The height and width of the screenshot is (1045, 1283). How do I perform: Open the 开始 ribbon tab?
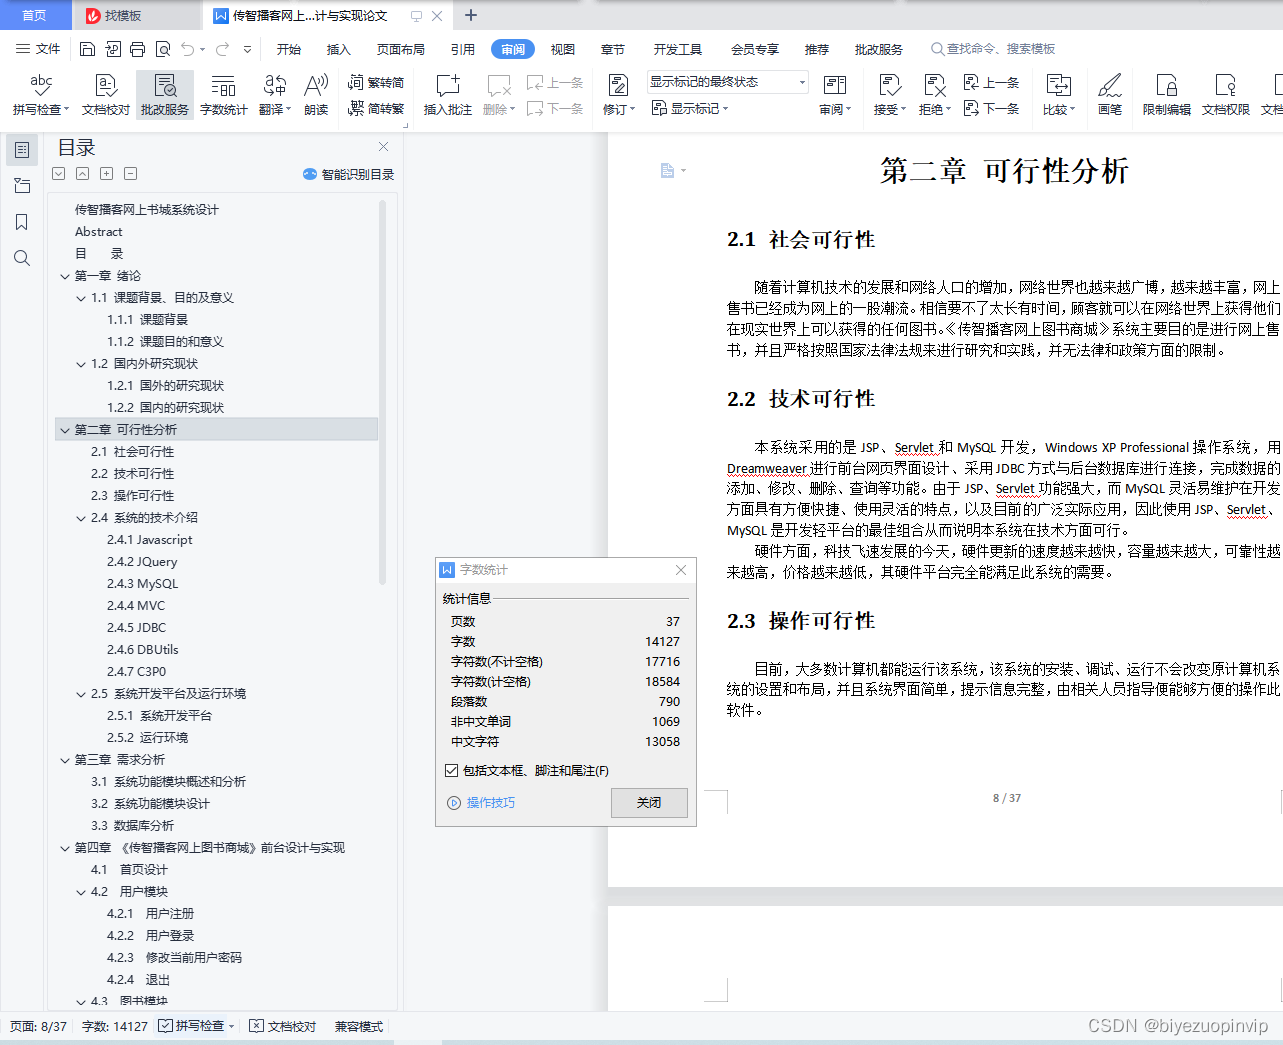289,49
